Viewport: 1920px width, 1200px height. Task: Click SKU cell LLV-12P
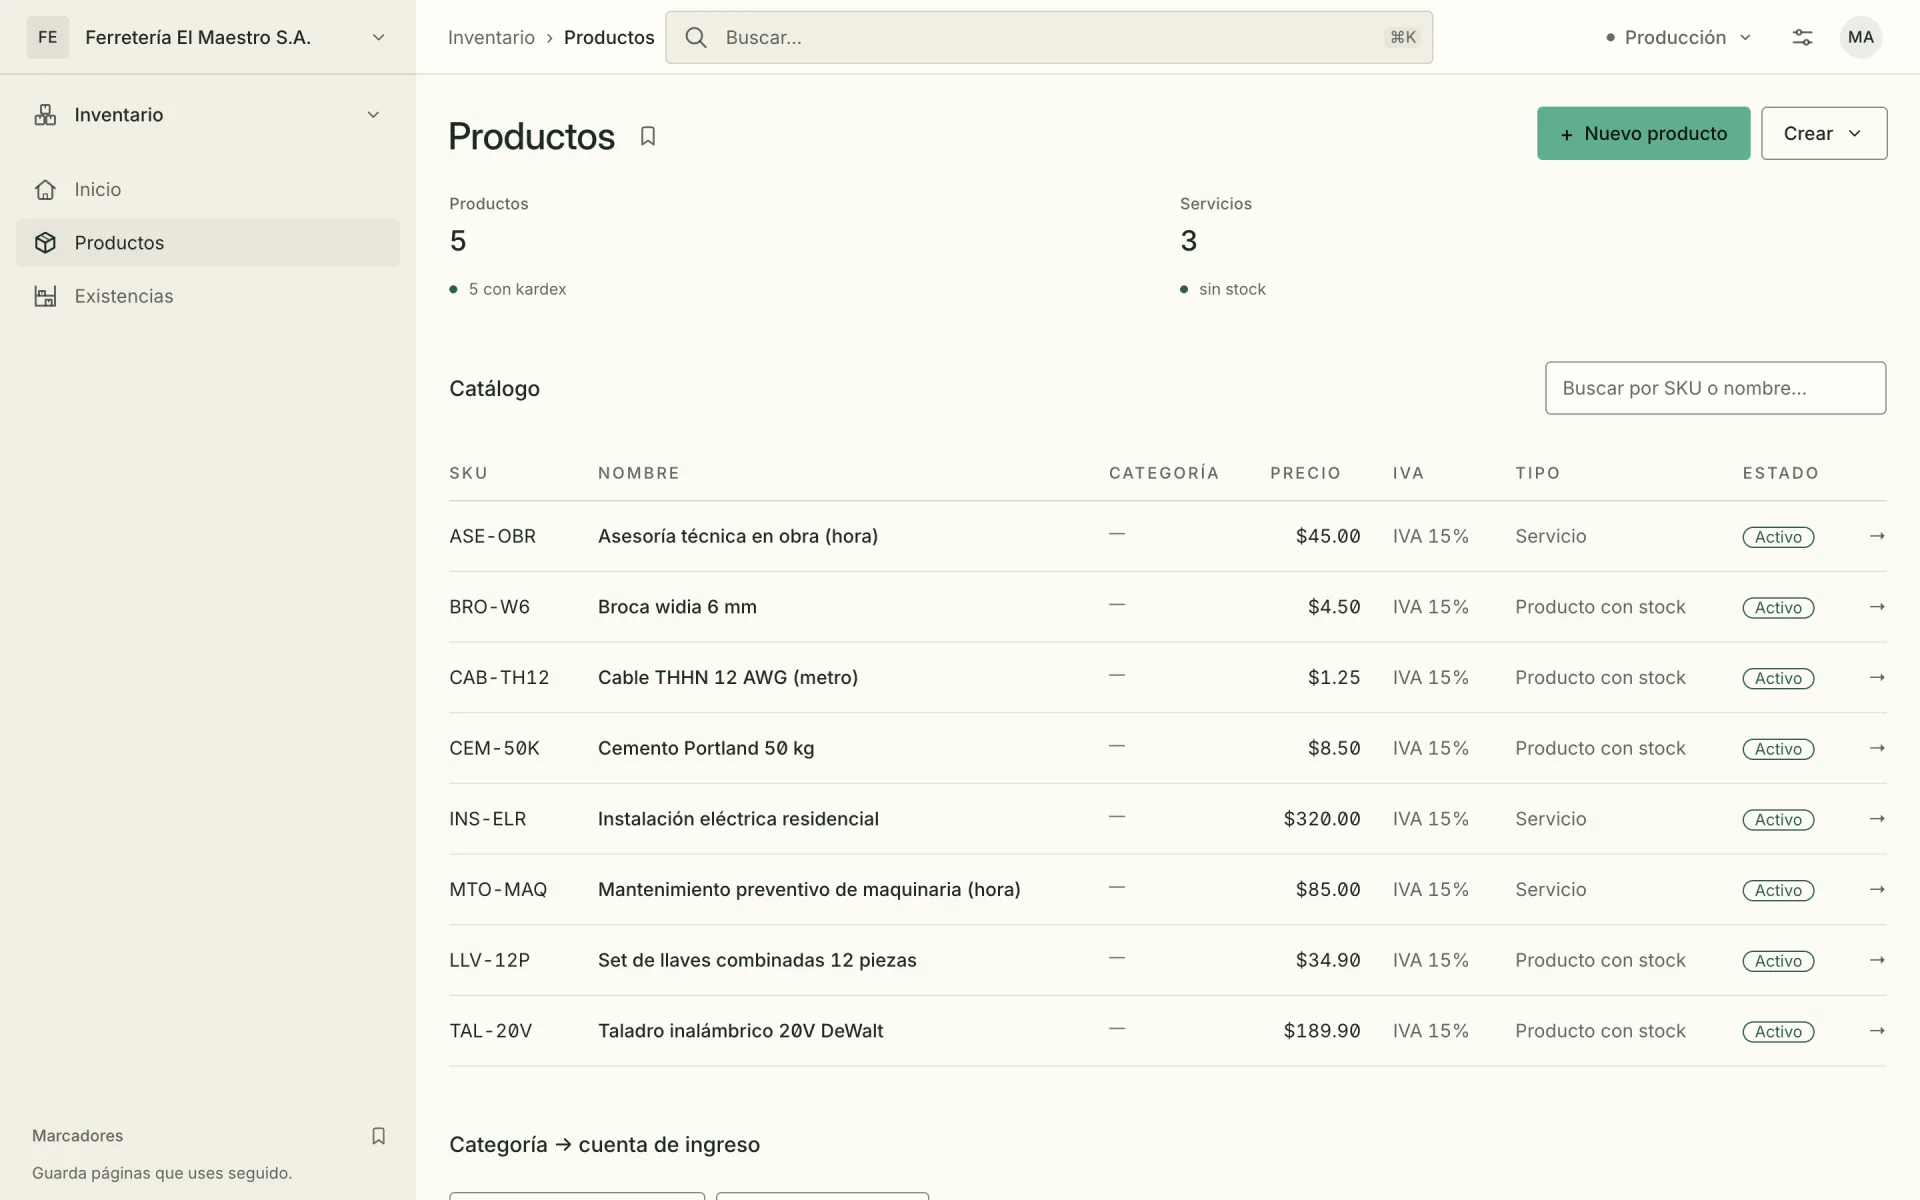490,960
